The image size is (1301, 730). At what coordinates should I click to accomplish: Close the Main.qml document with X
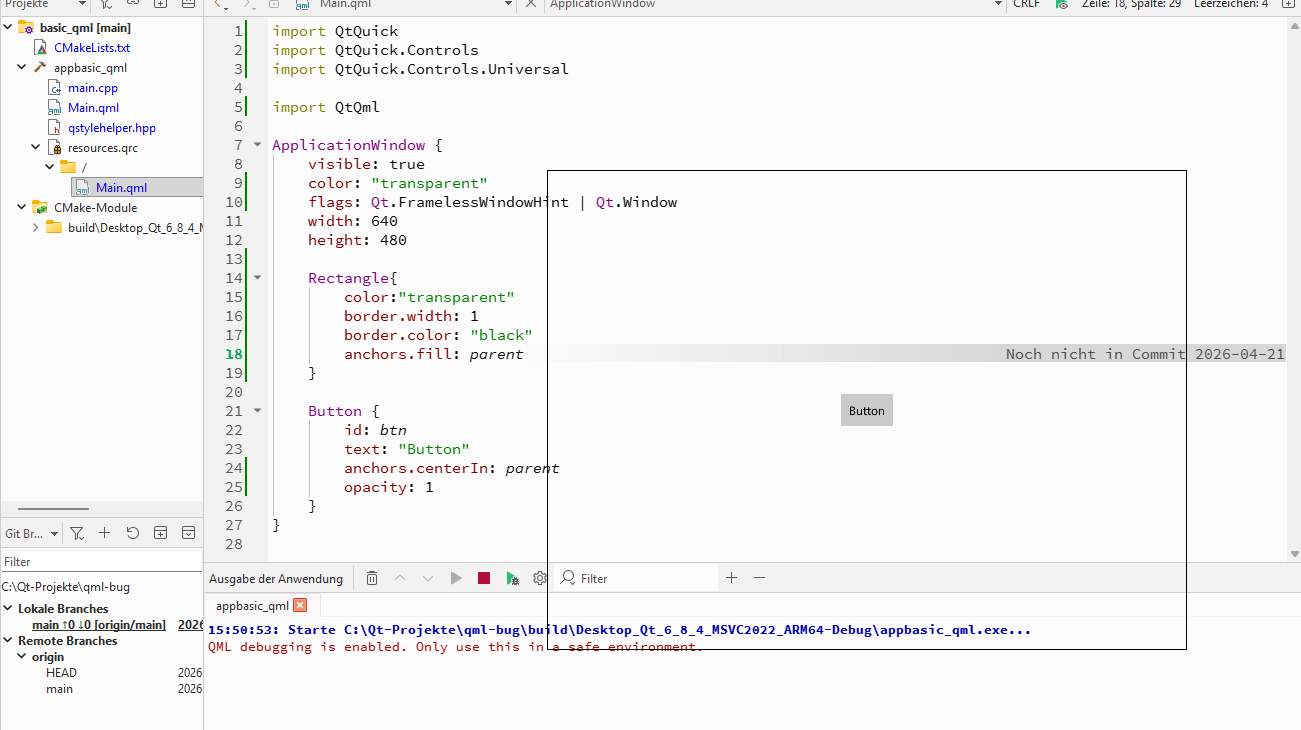(531, 4)
